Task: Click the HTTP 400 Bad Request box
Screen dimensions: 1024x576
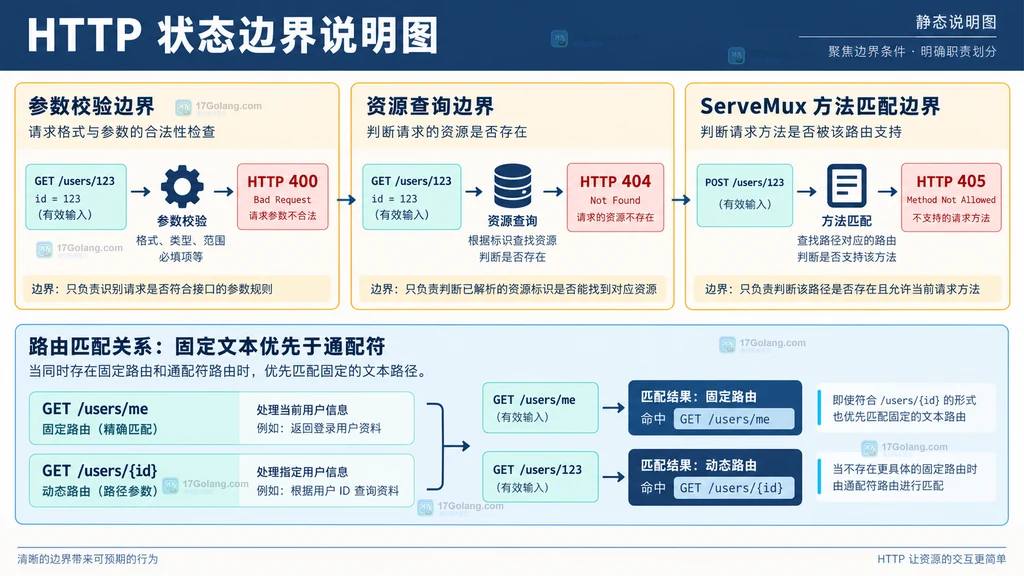Action: (x=283, y=197)
